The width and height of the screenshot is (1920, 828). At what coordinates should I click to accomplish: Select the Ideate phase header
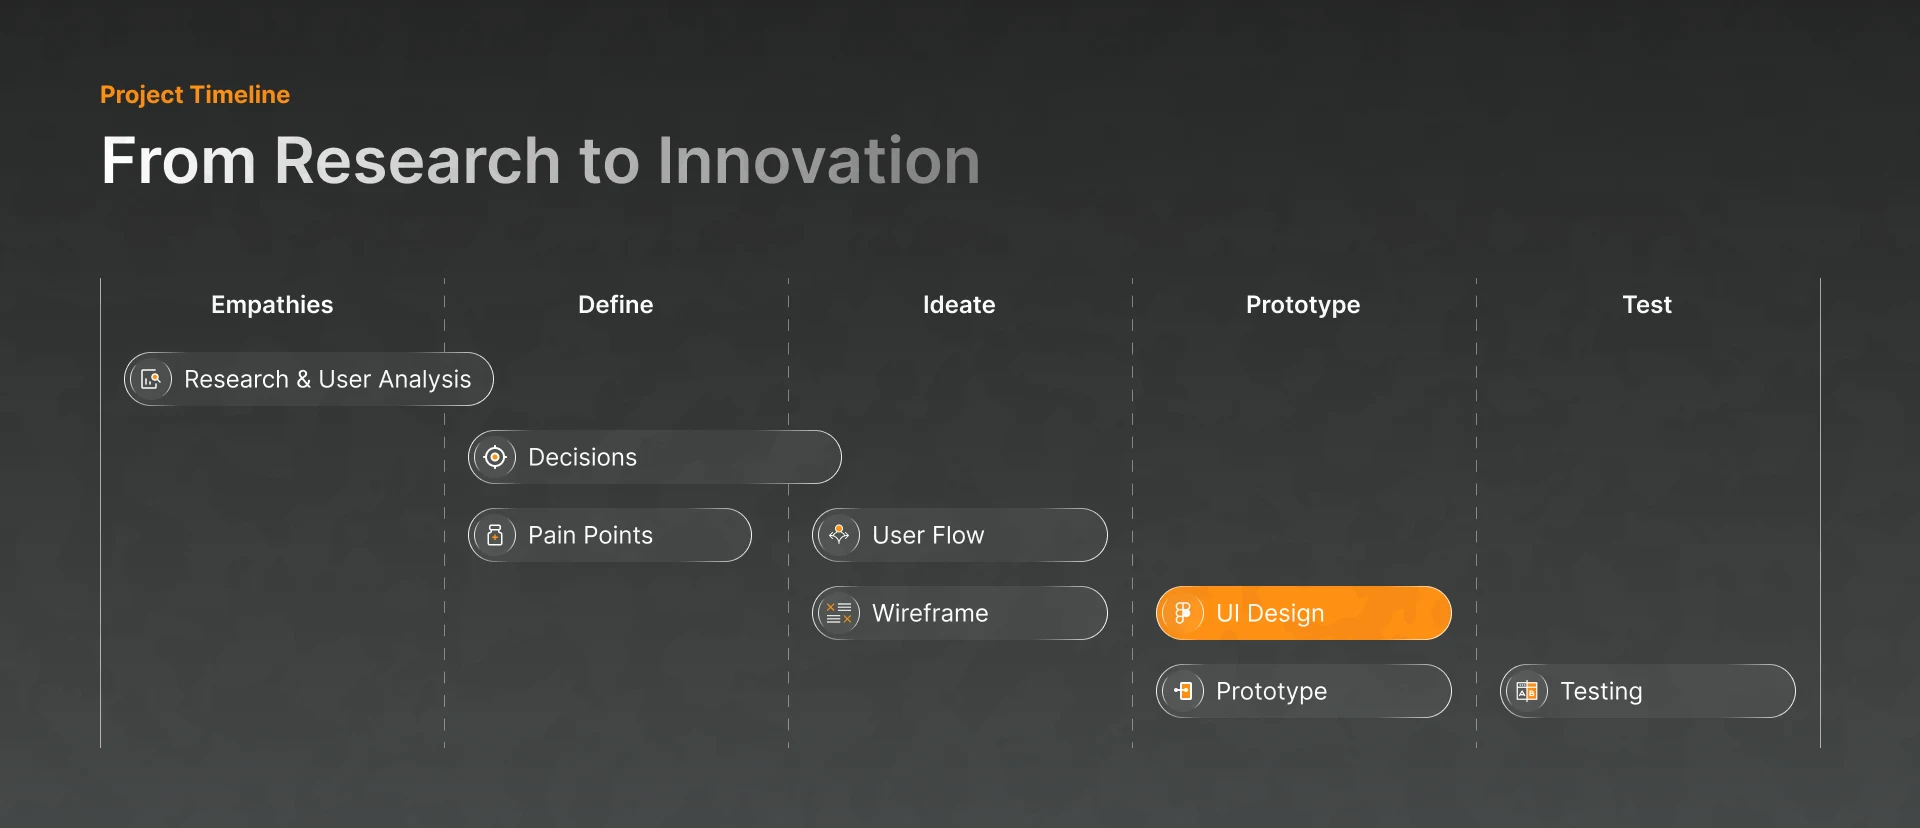click(x=959, y=305)
